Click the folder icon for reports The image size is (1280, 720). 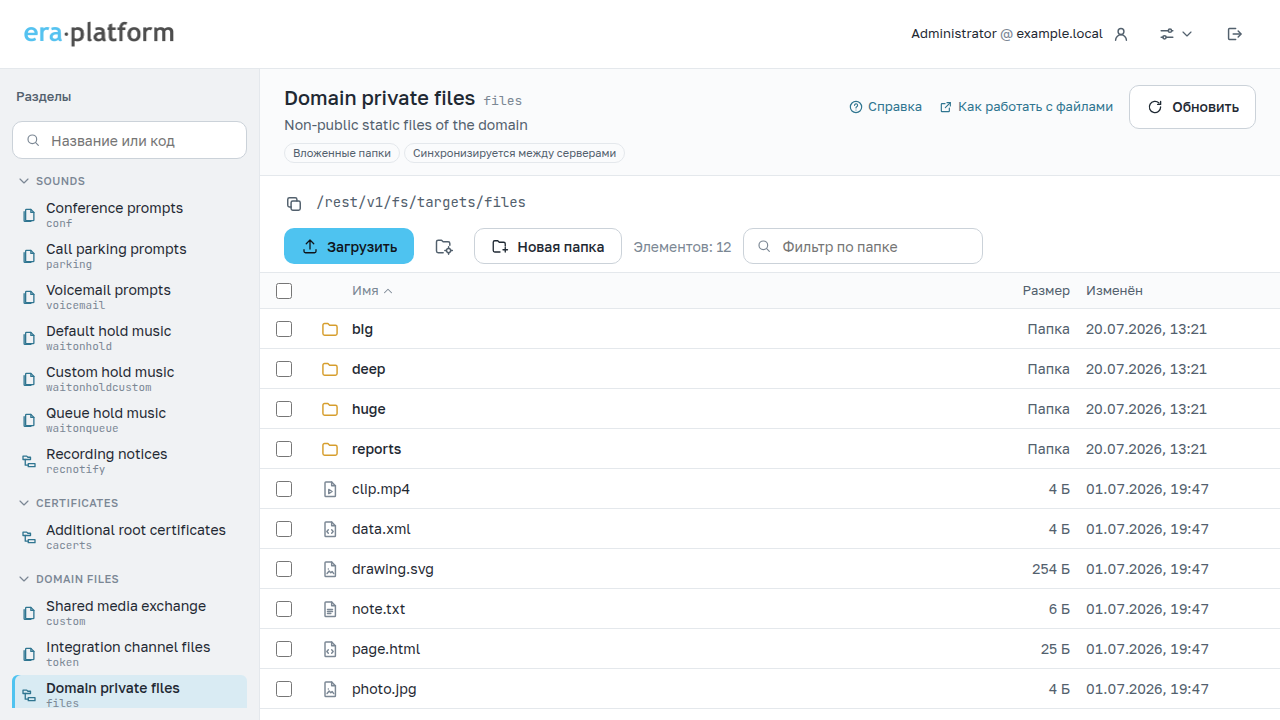[x=330, y=449]
